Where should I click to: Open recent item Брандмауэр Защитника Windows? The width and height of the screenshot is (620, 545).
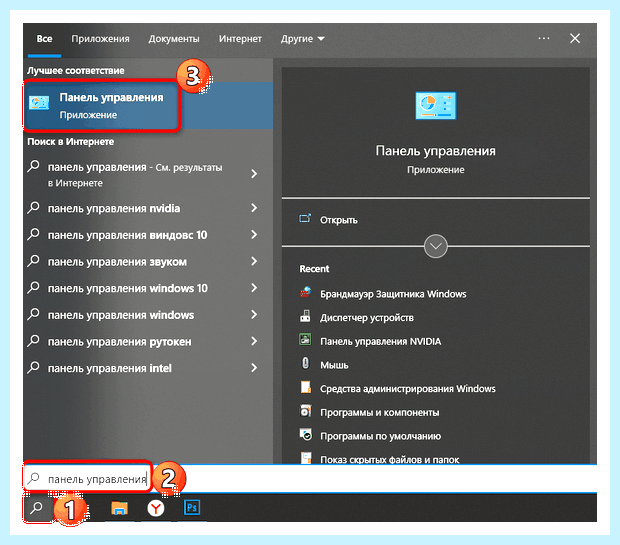tap(393, 294)
